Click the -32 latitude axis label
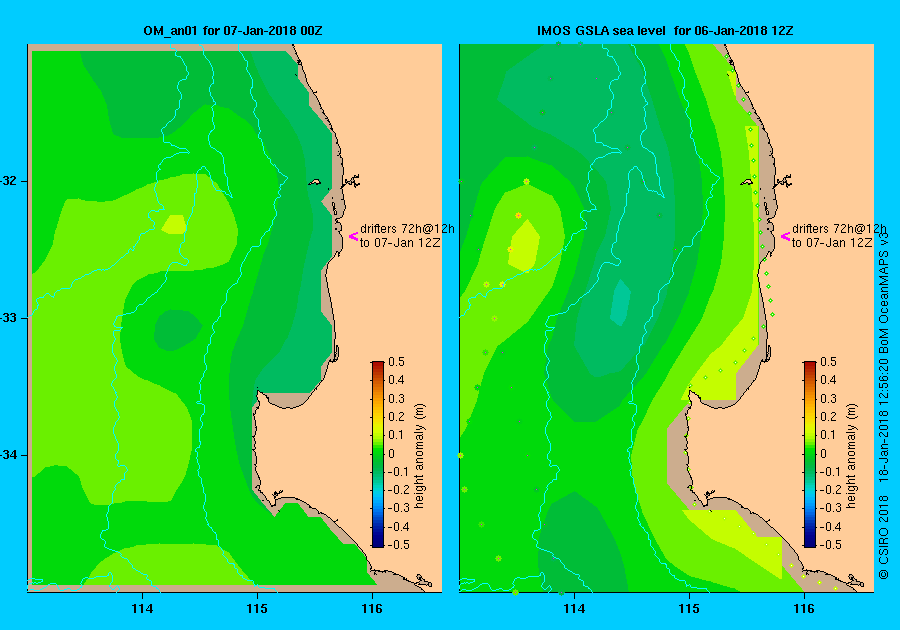The width and height of the screenshot is (900, 630). [9, 181]
